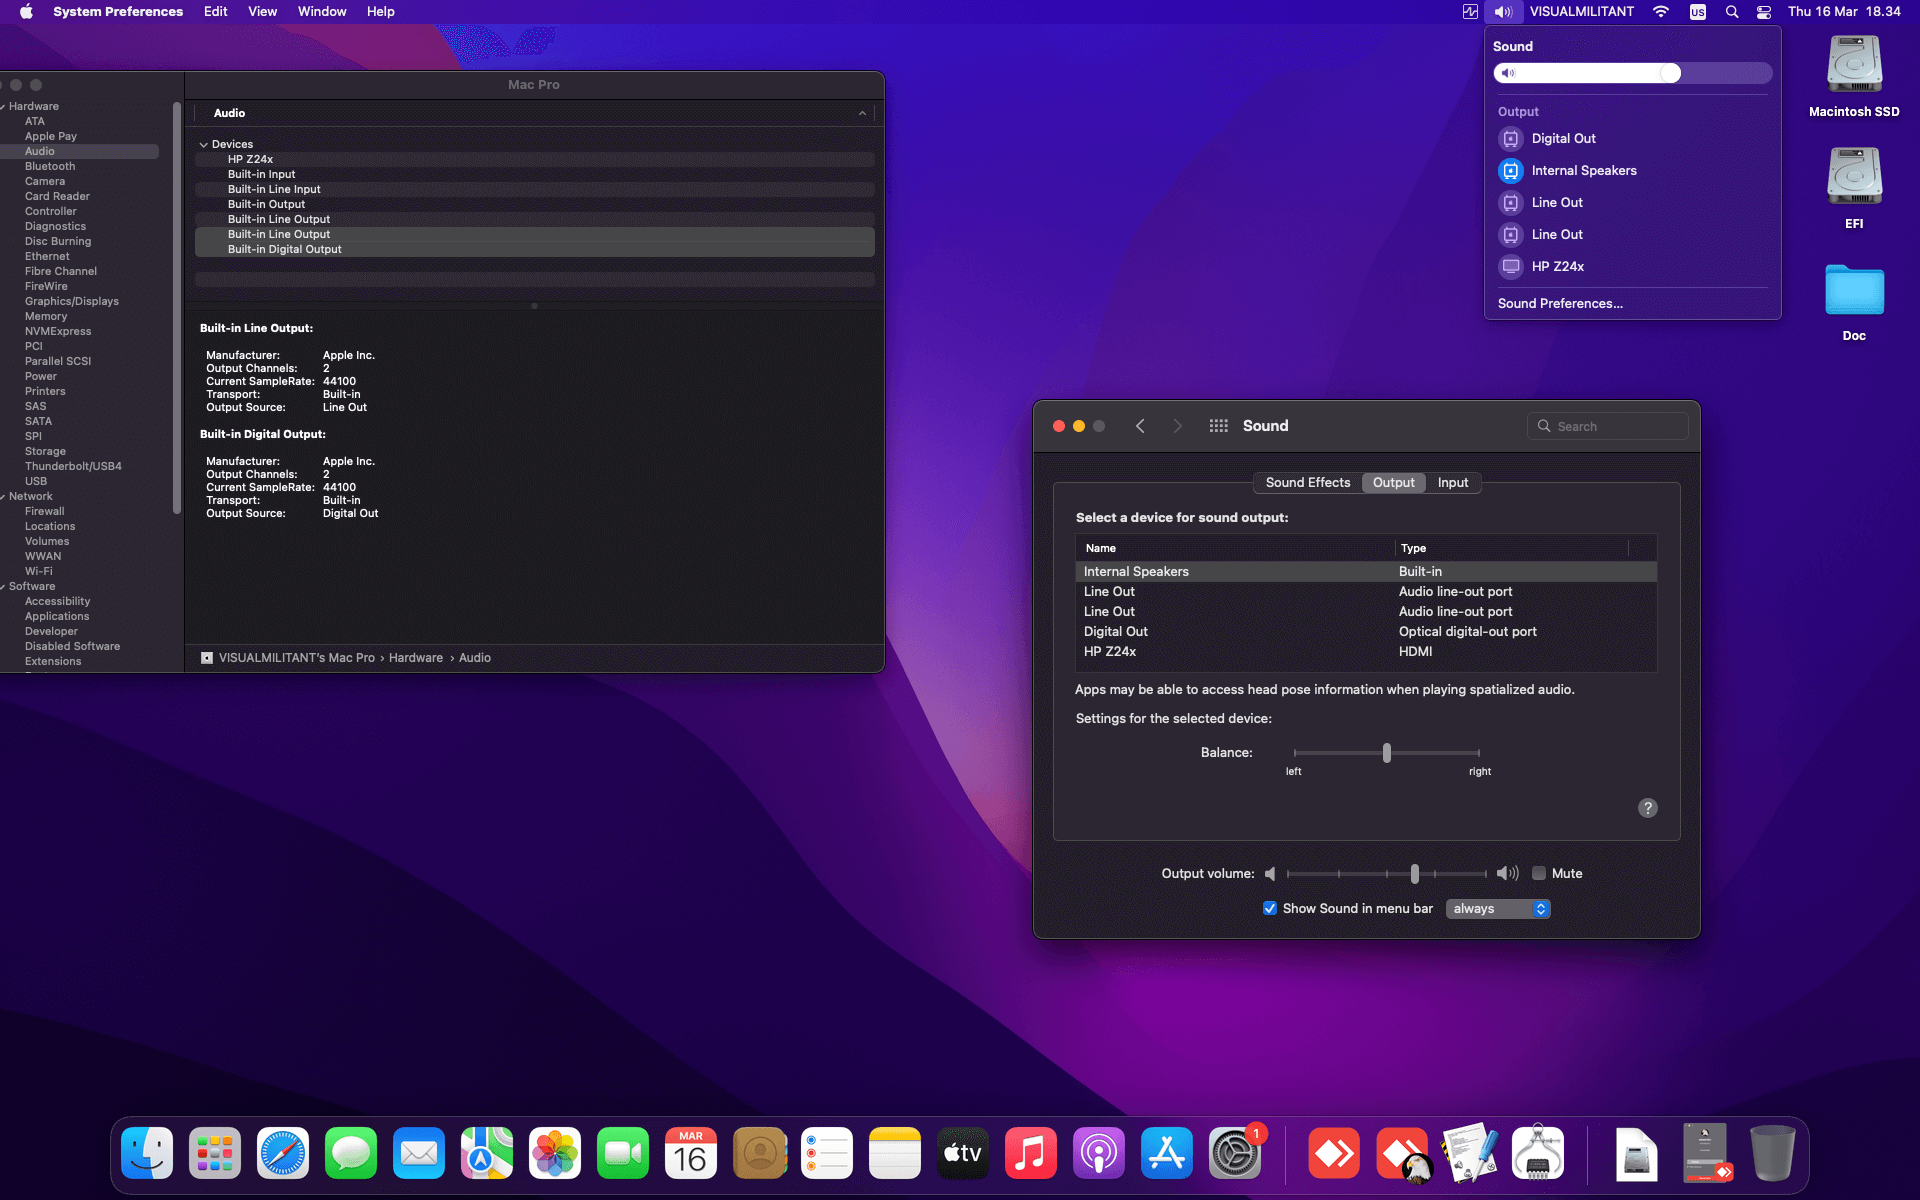Click Spotlight search icon in the menu bar
Viewport: 1920px width, 1200px height.
click(1732, 12)
